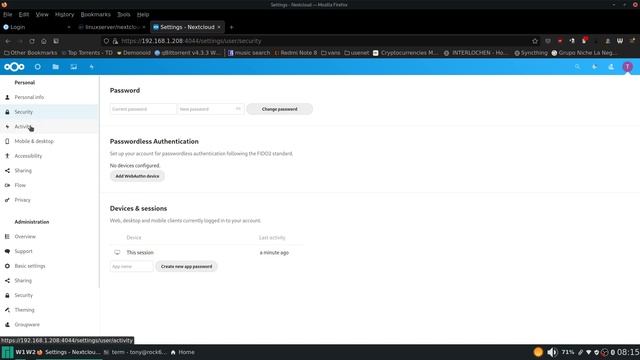Viewport: 640px width, 360px height.
Task: Open the Bookmarks menu
Action: [96, 14]
